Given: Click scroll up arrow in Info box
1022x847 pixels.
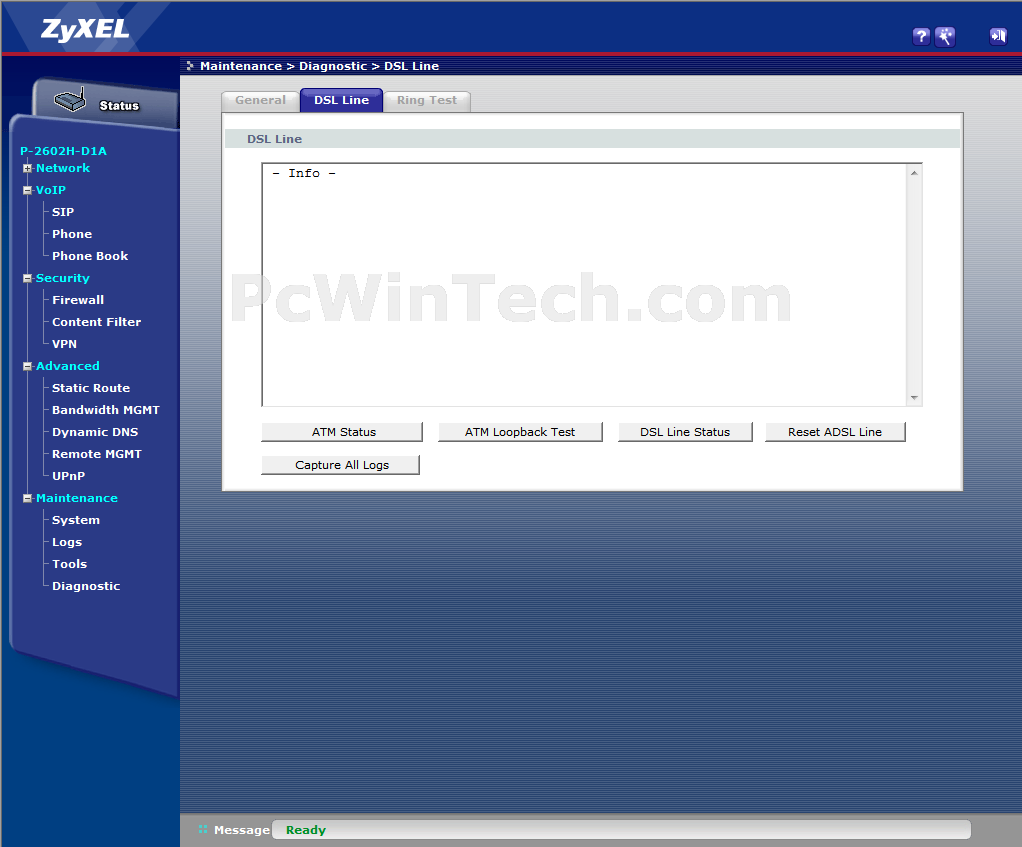Looking at the screenshot, I should click(914, 173).
